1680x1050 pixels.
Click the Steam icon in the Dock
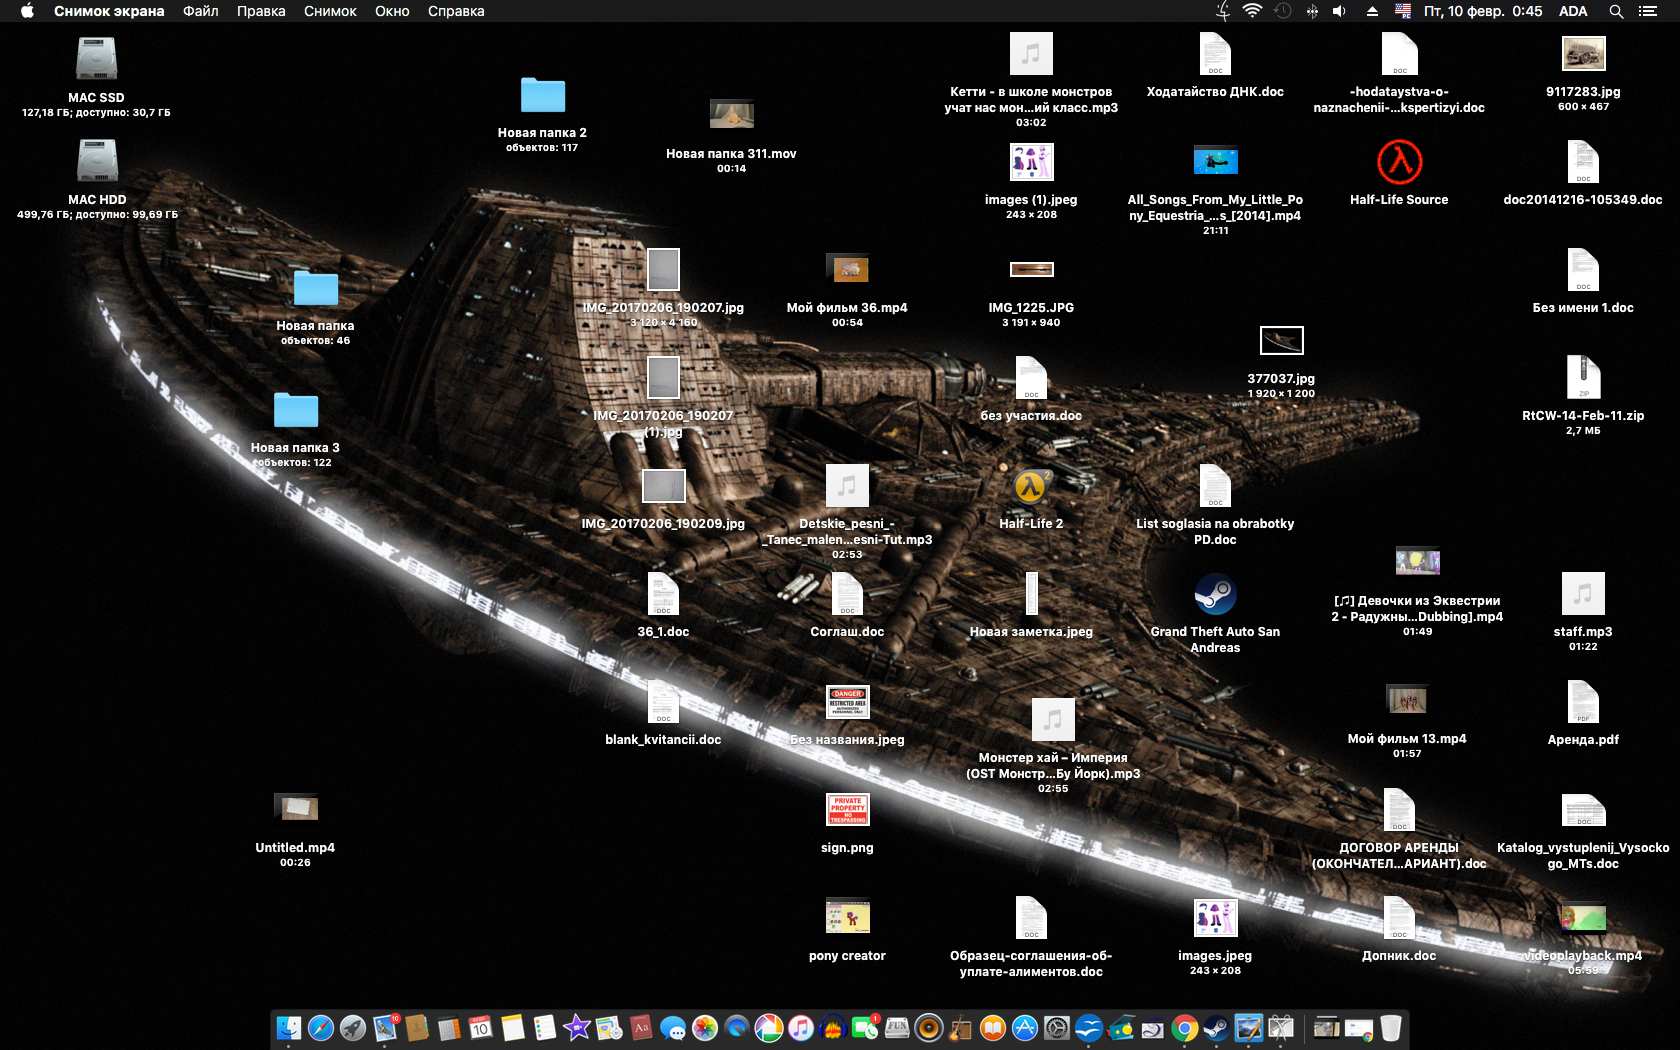(x=1216, y=1028)
